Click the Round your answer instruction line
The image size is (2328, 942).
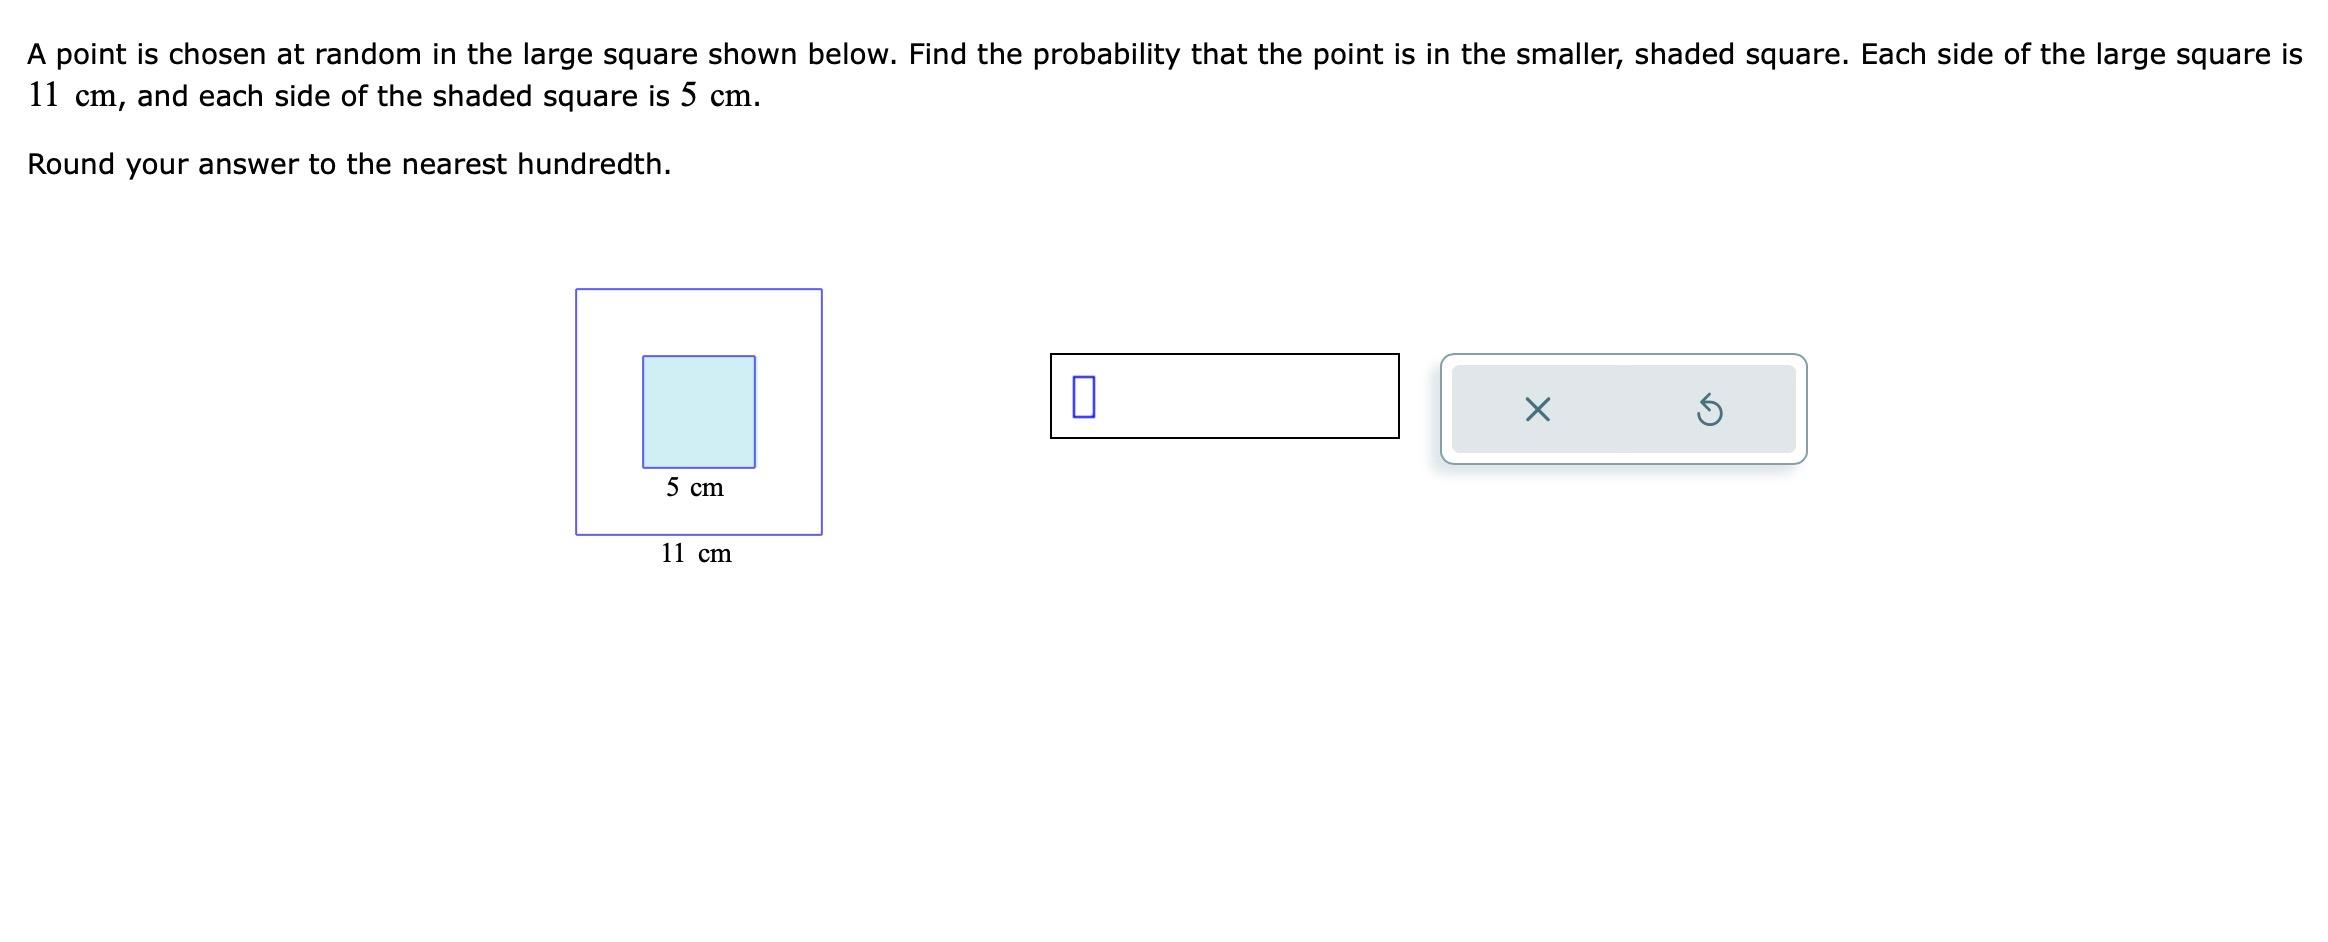(x=349, y=163)
